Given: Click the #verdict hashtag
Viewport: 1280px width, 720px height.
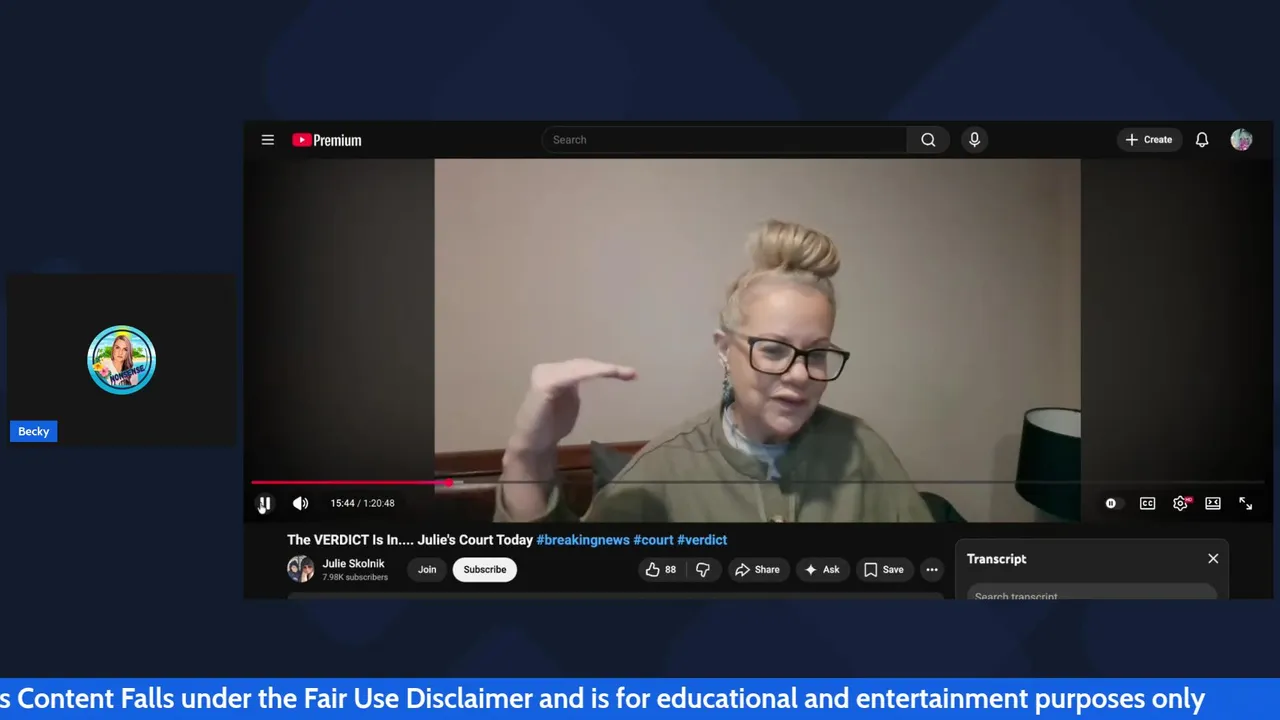Looking at the screenshot, I should (702, 540).
